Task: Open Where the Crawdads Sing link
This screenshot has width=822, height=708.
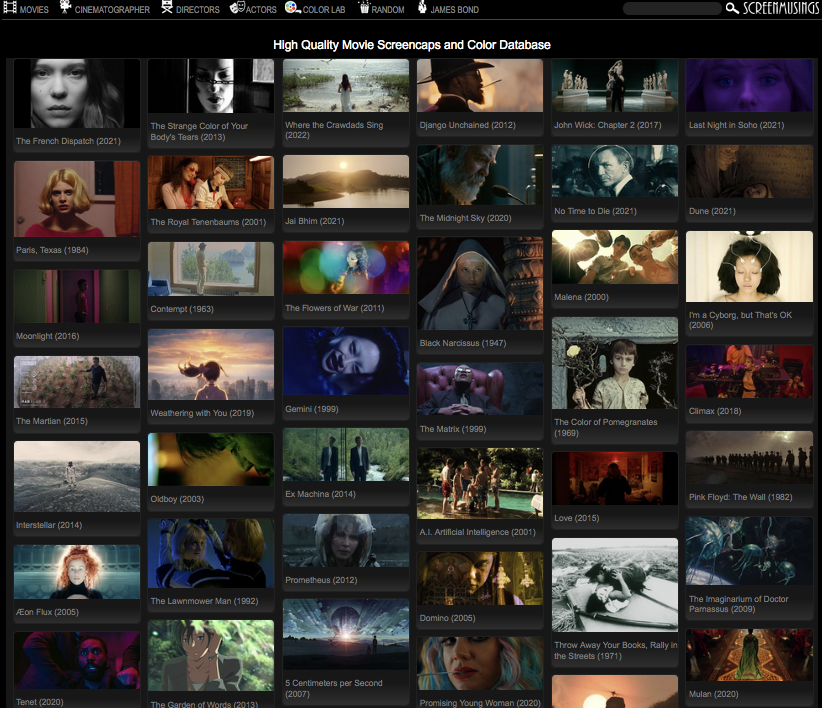Action: click(x=334, y=130)
